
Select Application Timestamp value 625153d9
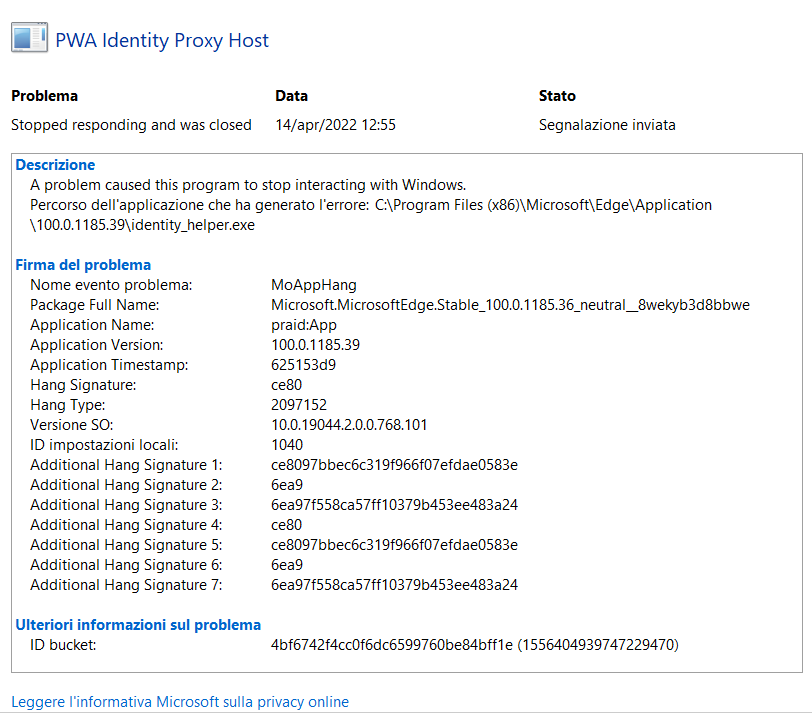click(303, 365)
